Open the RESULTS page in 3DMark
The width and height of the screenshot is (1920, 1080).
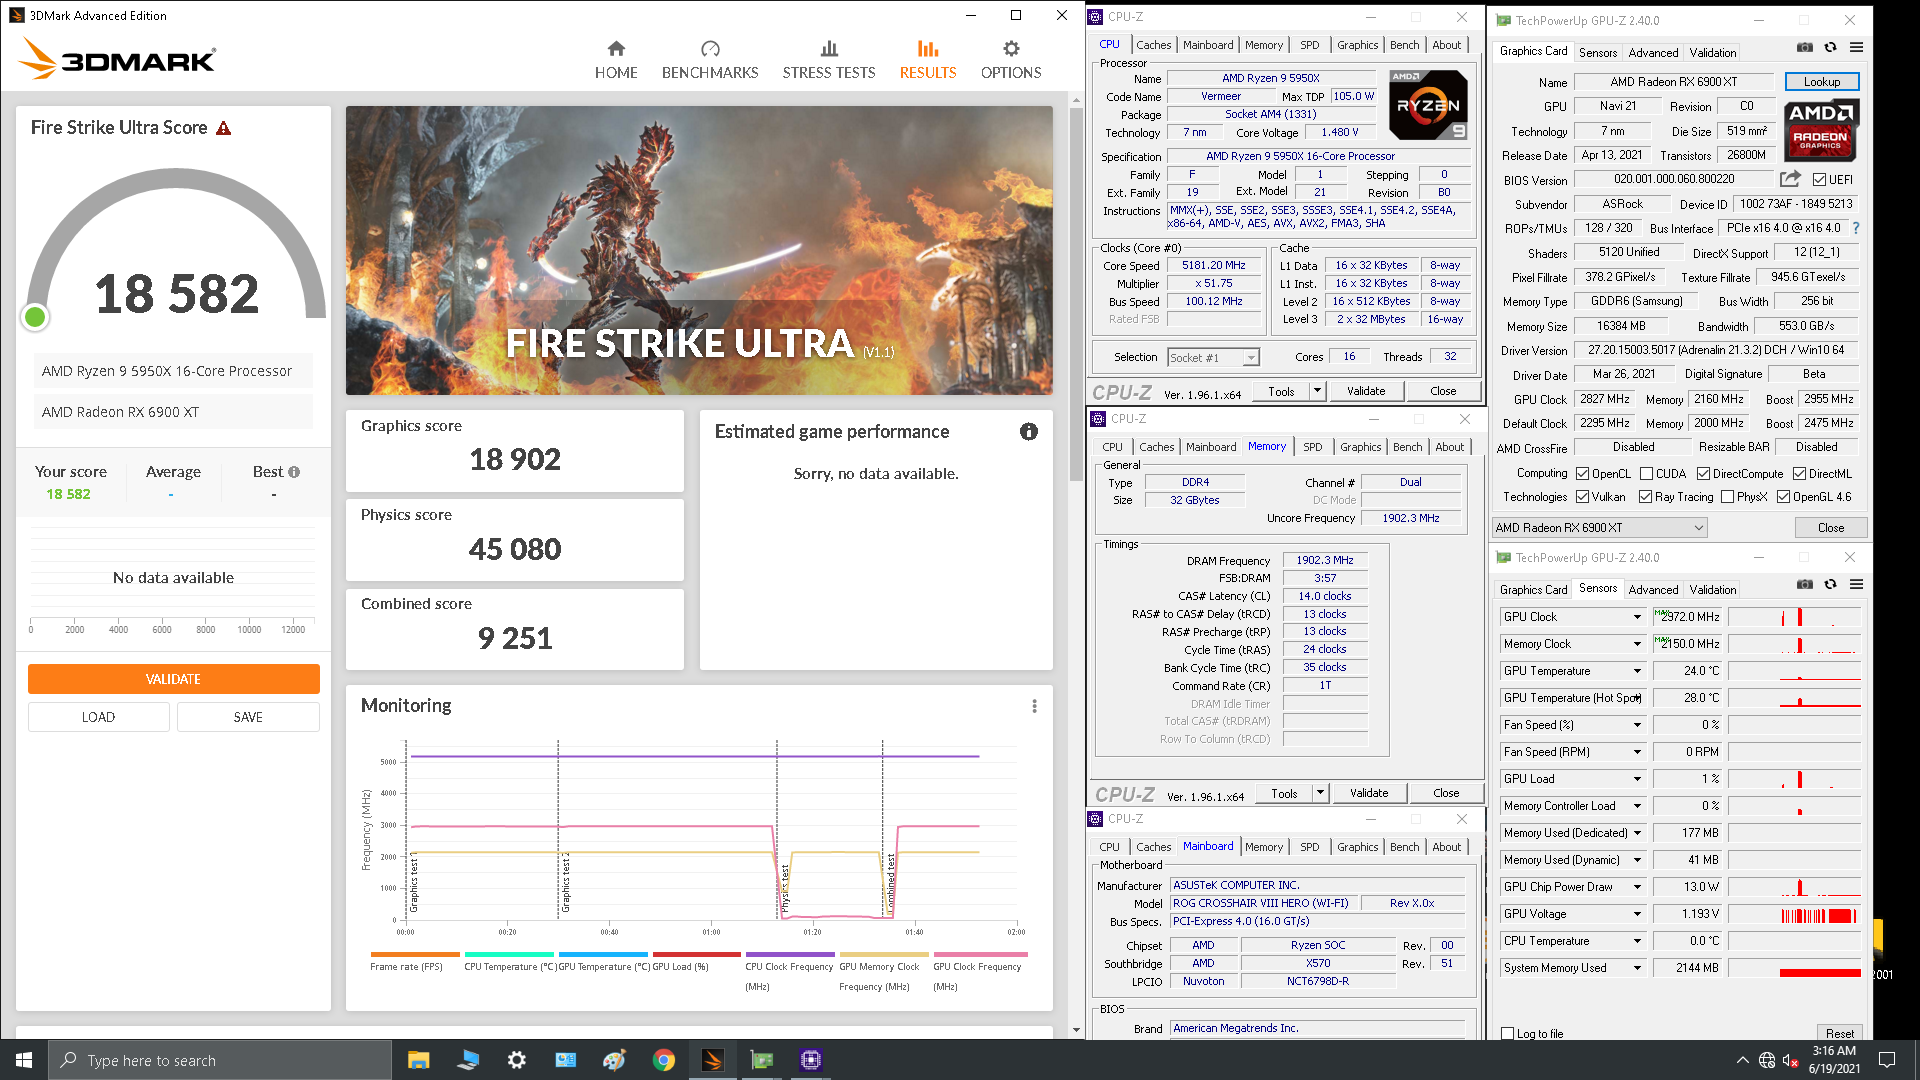[x=928, y=60]
